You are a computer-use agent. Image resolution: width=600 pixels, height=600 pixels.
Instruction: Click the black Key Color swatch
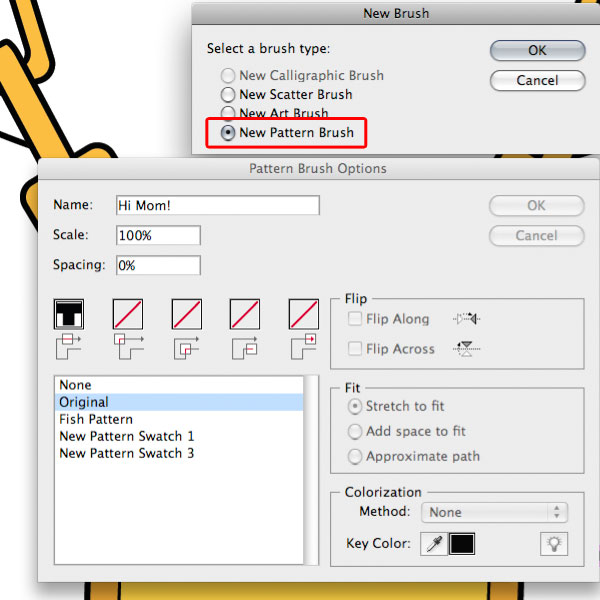pyautogui.click(x=462, y=544)
